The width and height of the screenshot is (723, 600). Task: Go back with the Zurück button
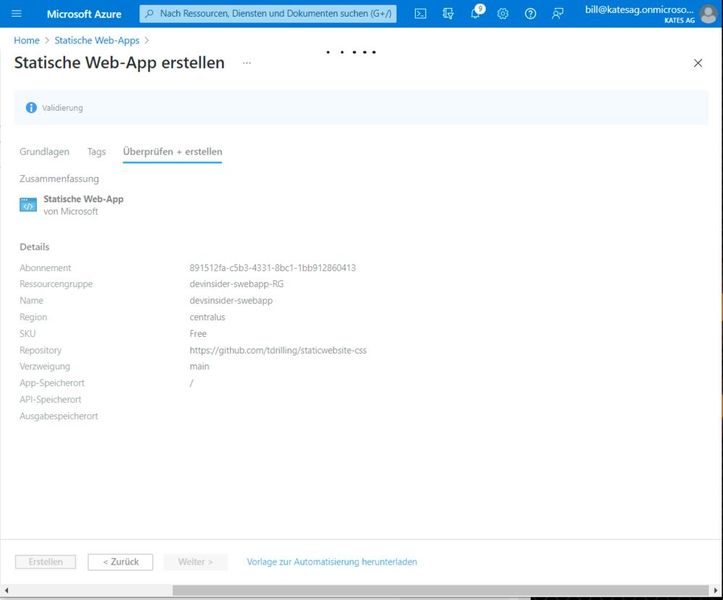coord(120,562)
